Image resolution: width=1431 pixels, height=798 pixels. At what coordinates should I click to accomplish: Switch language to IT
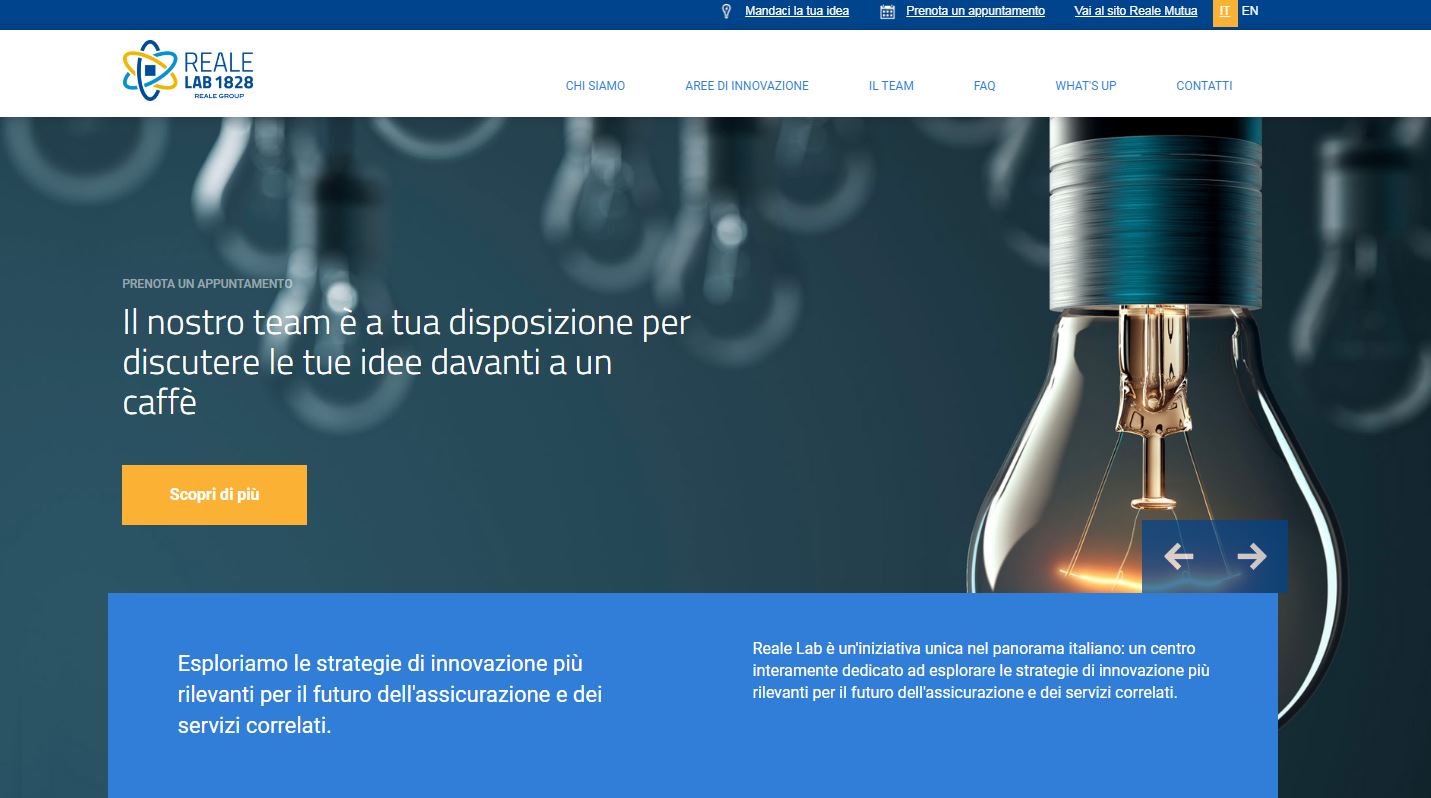pyautogui.click(x=1225, y=12)
